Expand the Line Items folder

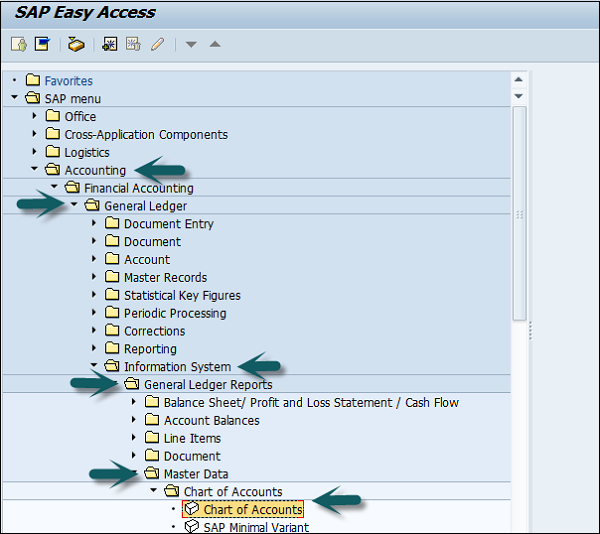tap(134, 437)
